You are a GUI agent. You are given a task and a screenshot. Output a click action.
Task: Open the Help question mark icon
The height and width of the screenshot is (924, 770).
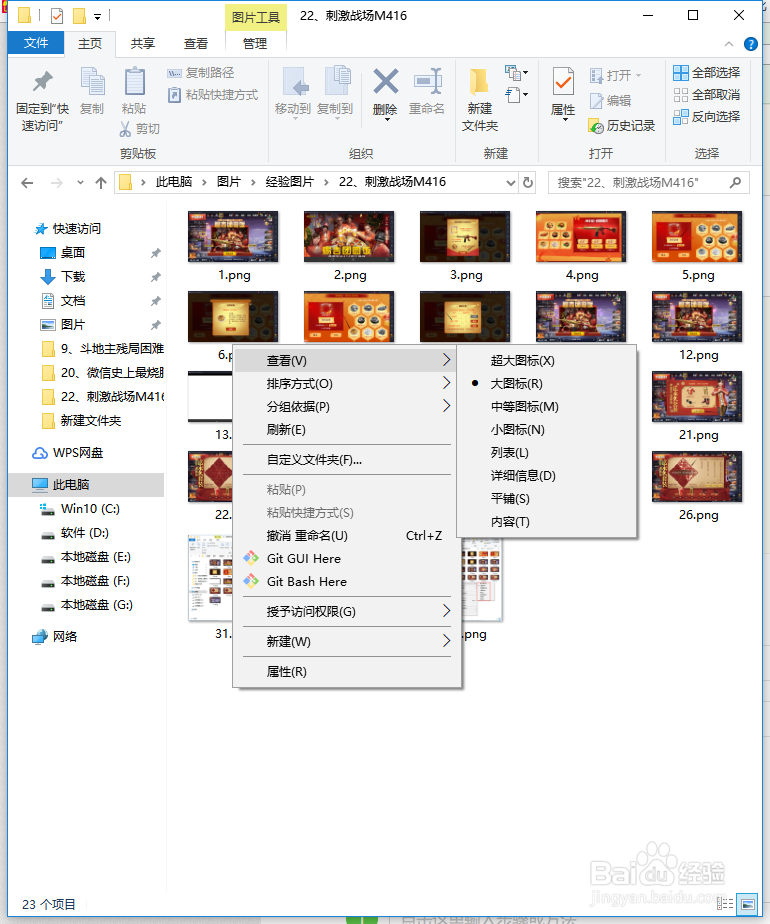tap(751, 44)
